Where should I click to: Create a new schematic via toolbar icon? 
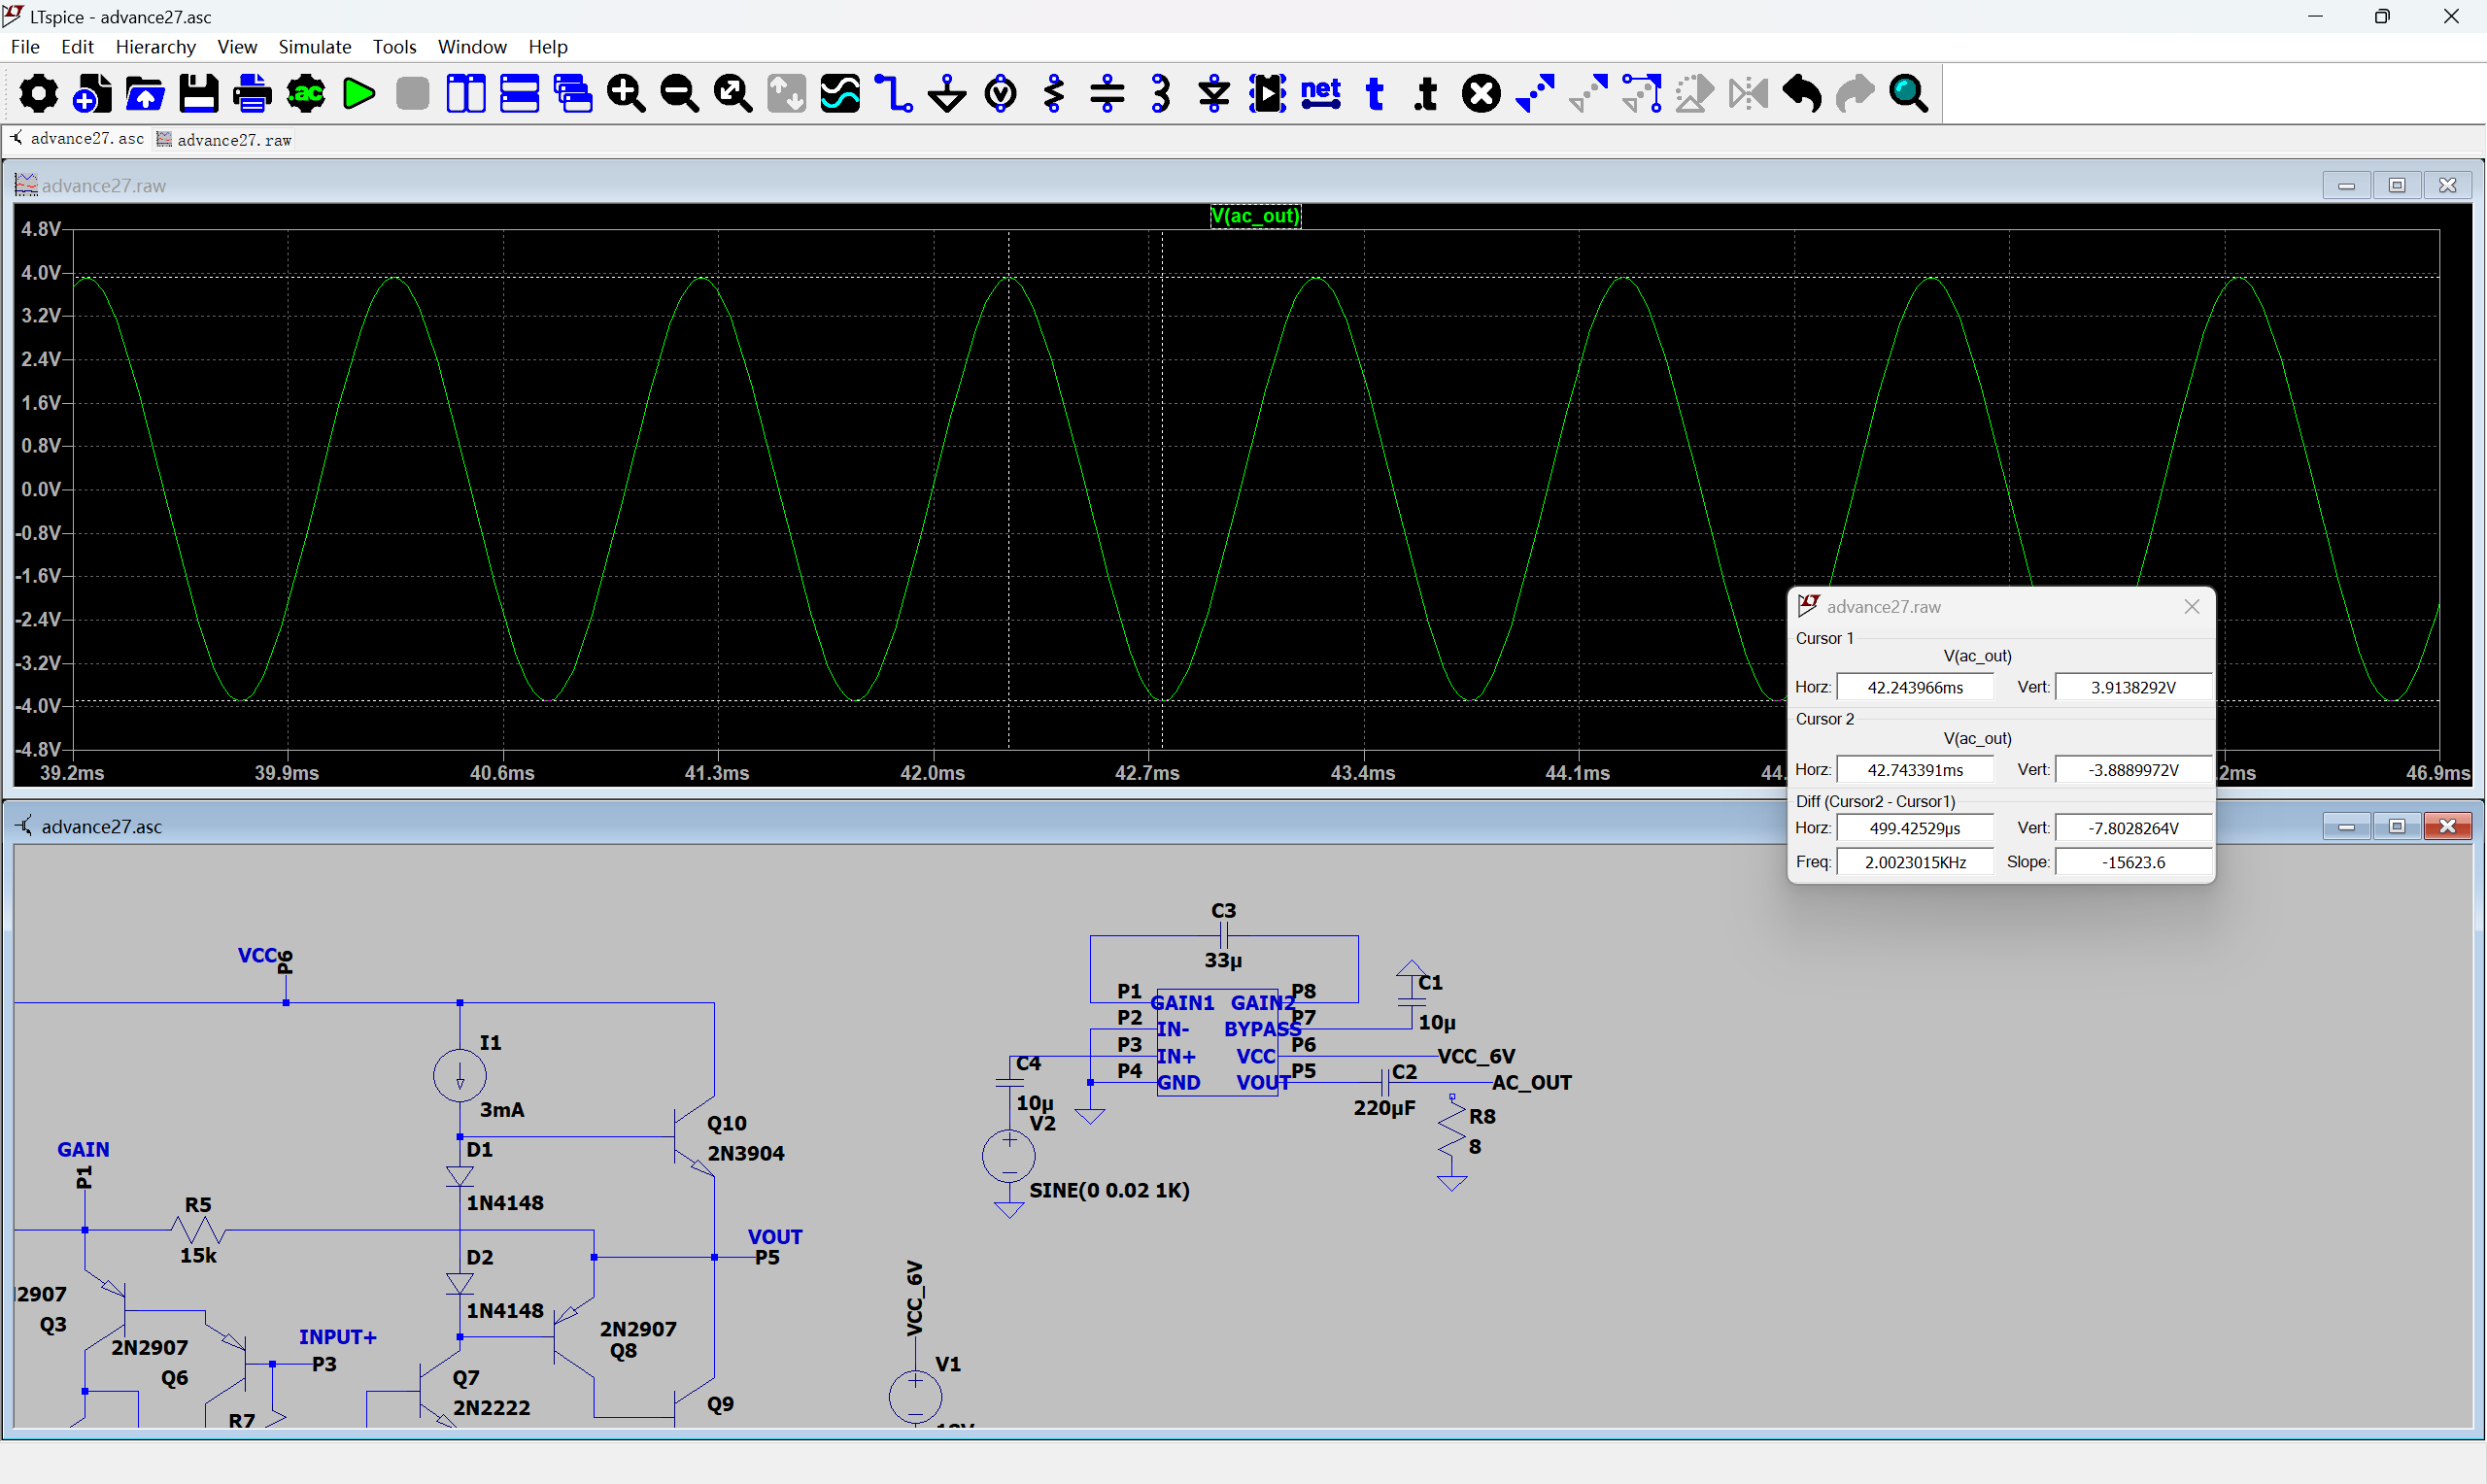[x=92, y=94]
